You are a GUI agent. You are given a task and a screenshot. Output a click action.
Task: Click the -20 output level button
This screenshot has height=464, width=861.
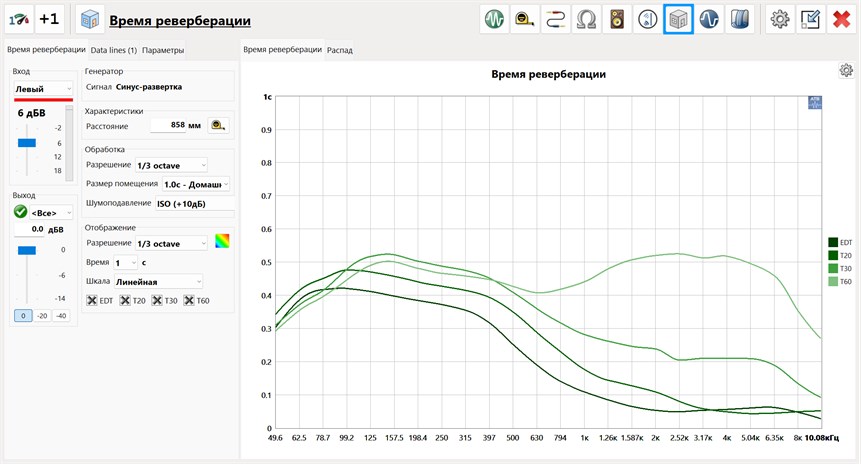[42, 316]
